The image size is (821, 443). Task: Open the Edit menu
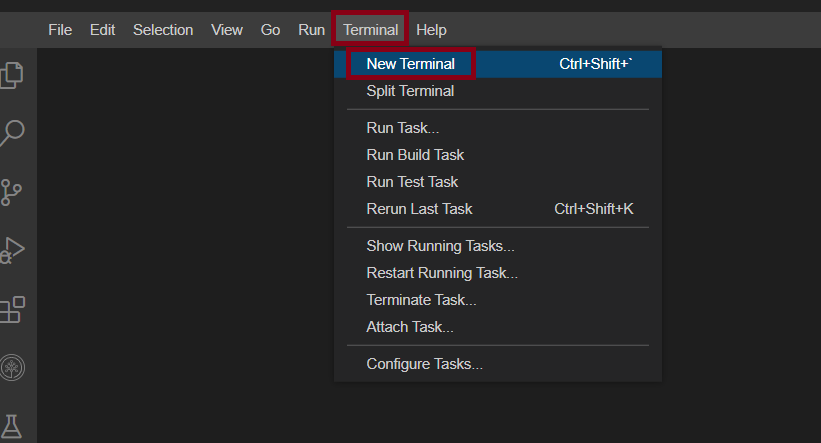coord(102,30)
